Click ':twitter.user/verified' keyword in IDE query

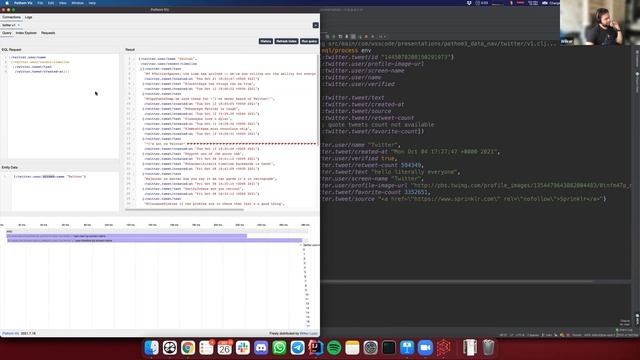(358, 84)
